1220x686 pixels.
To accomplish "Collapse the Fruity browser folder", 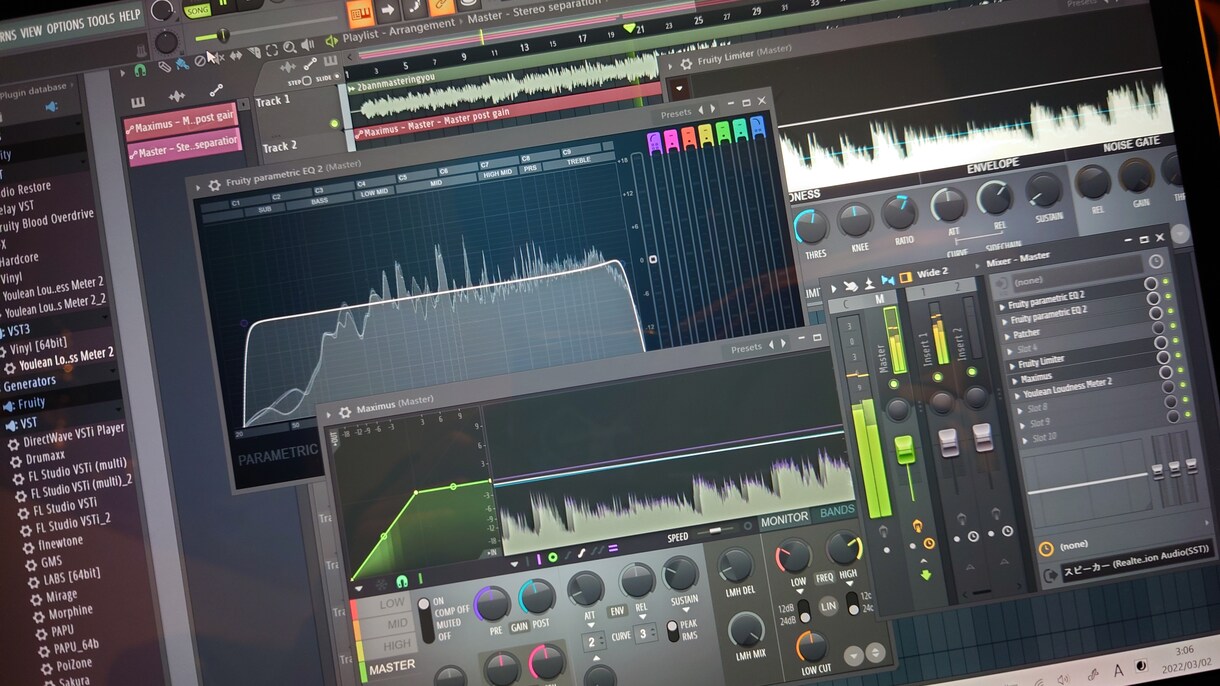I will pyautogui.click(x=30, y=403).
